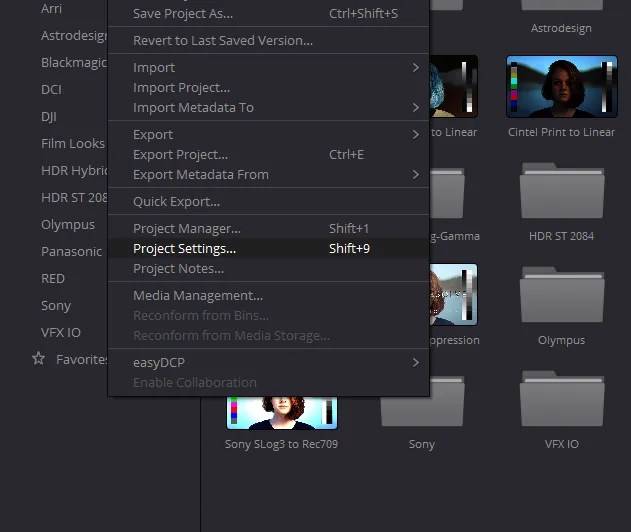The image size is (631, 532).
Task: Select RED in the sidebar list
Action: 53,278
